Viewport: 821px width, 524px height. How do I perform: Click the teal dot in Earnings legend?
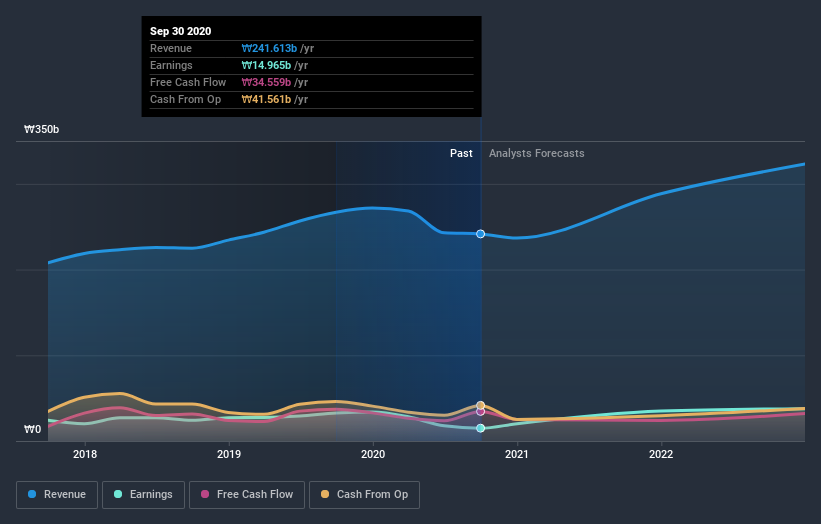click(118, 494)
